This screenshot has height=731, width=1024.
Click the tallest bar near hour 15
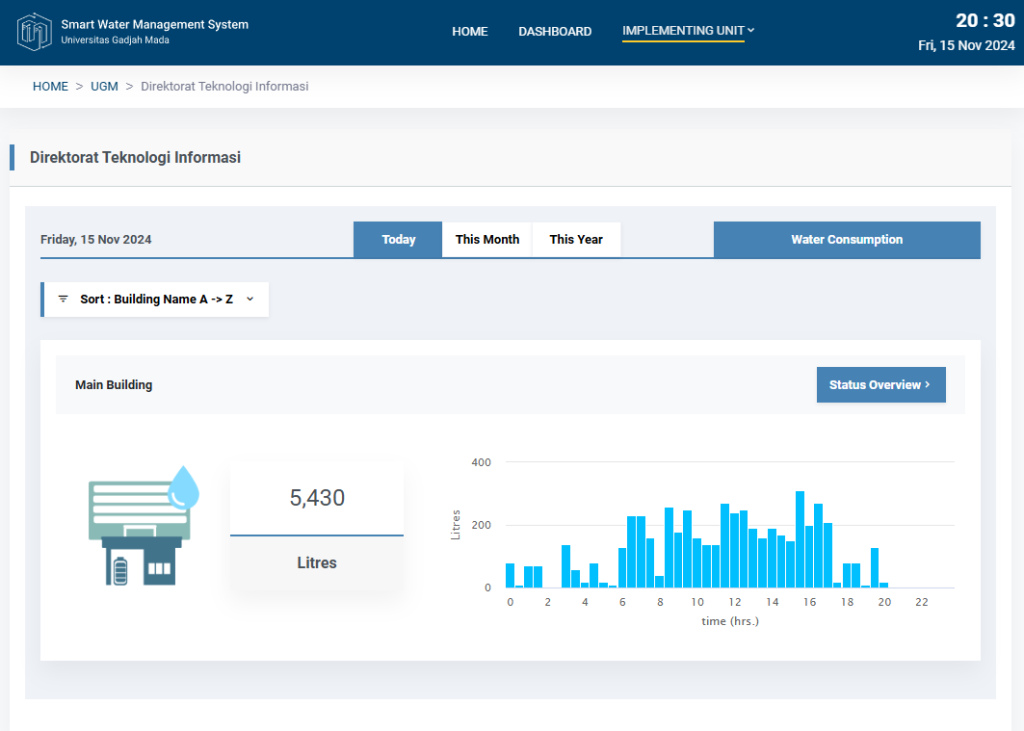point(800,540)
